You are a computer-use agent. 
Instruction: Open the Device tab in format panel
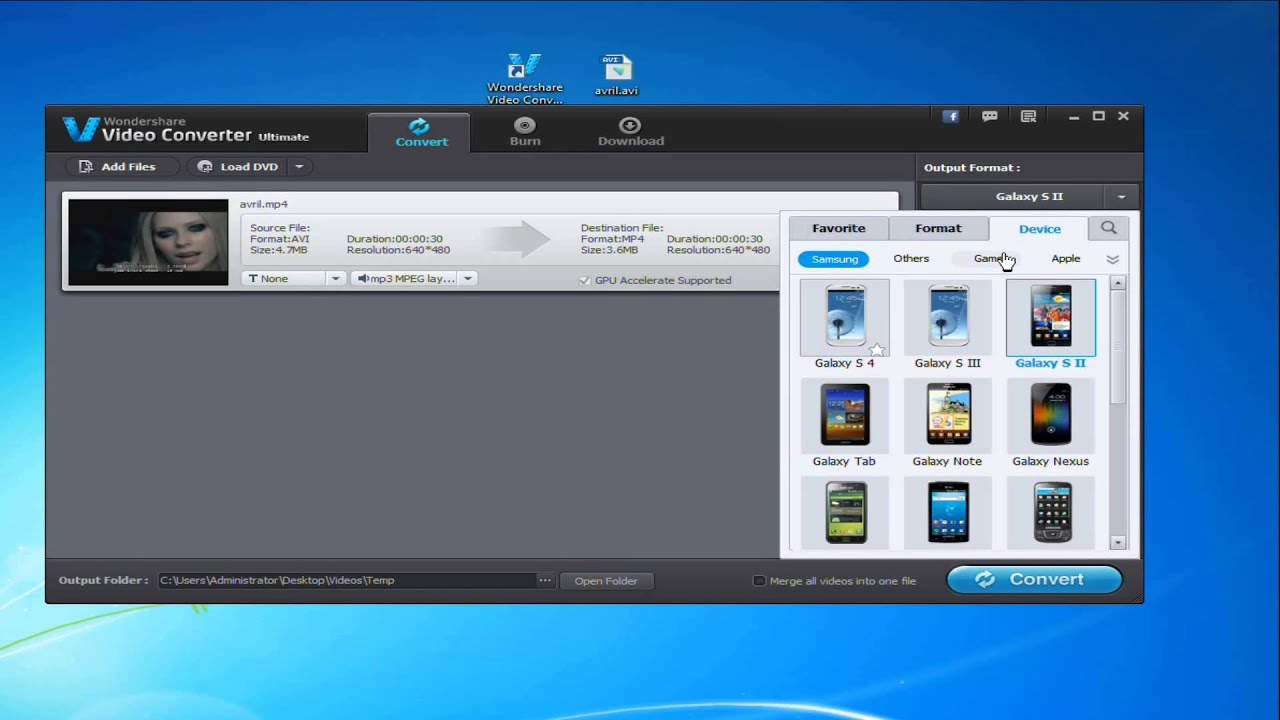1040,229
